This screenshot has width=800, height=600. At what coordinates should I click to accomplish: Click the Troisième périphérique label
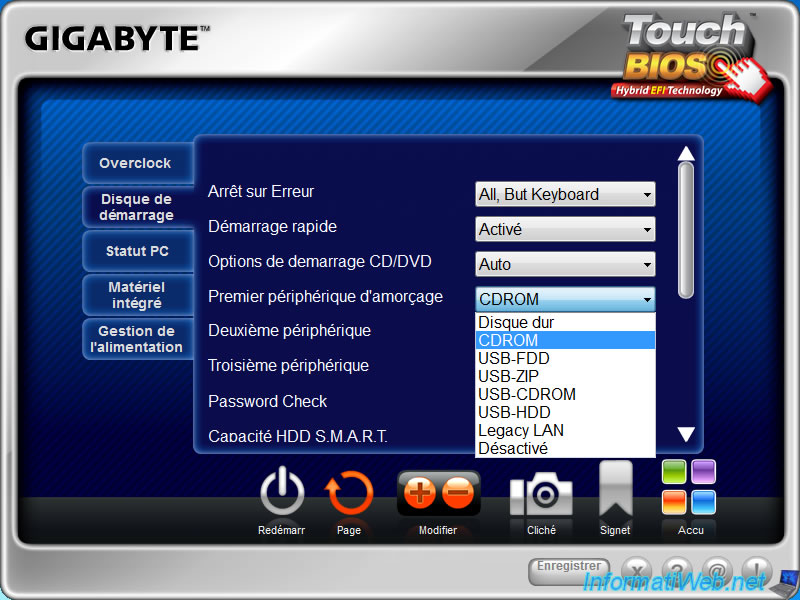pyautogui.click(x=288, y=366)
